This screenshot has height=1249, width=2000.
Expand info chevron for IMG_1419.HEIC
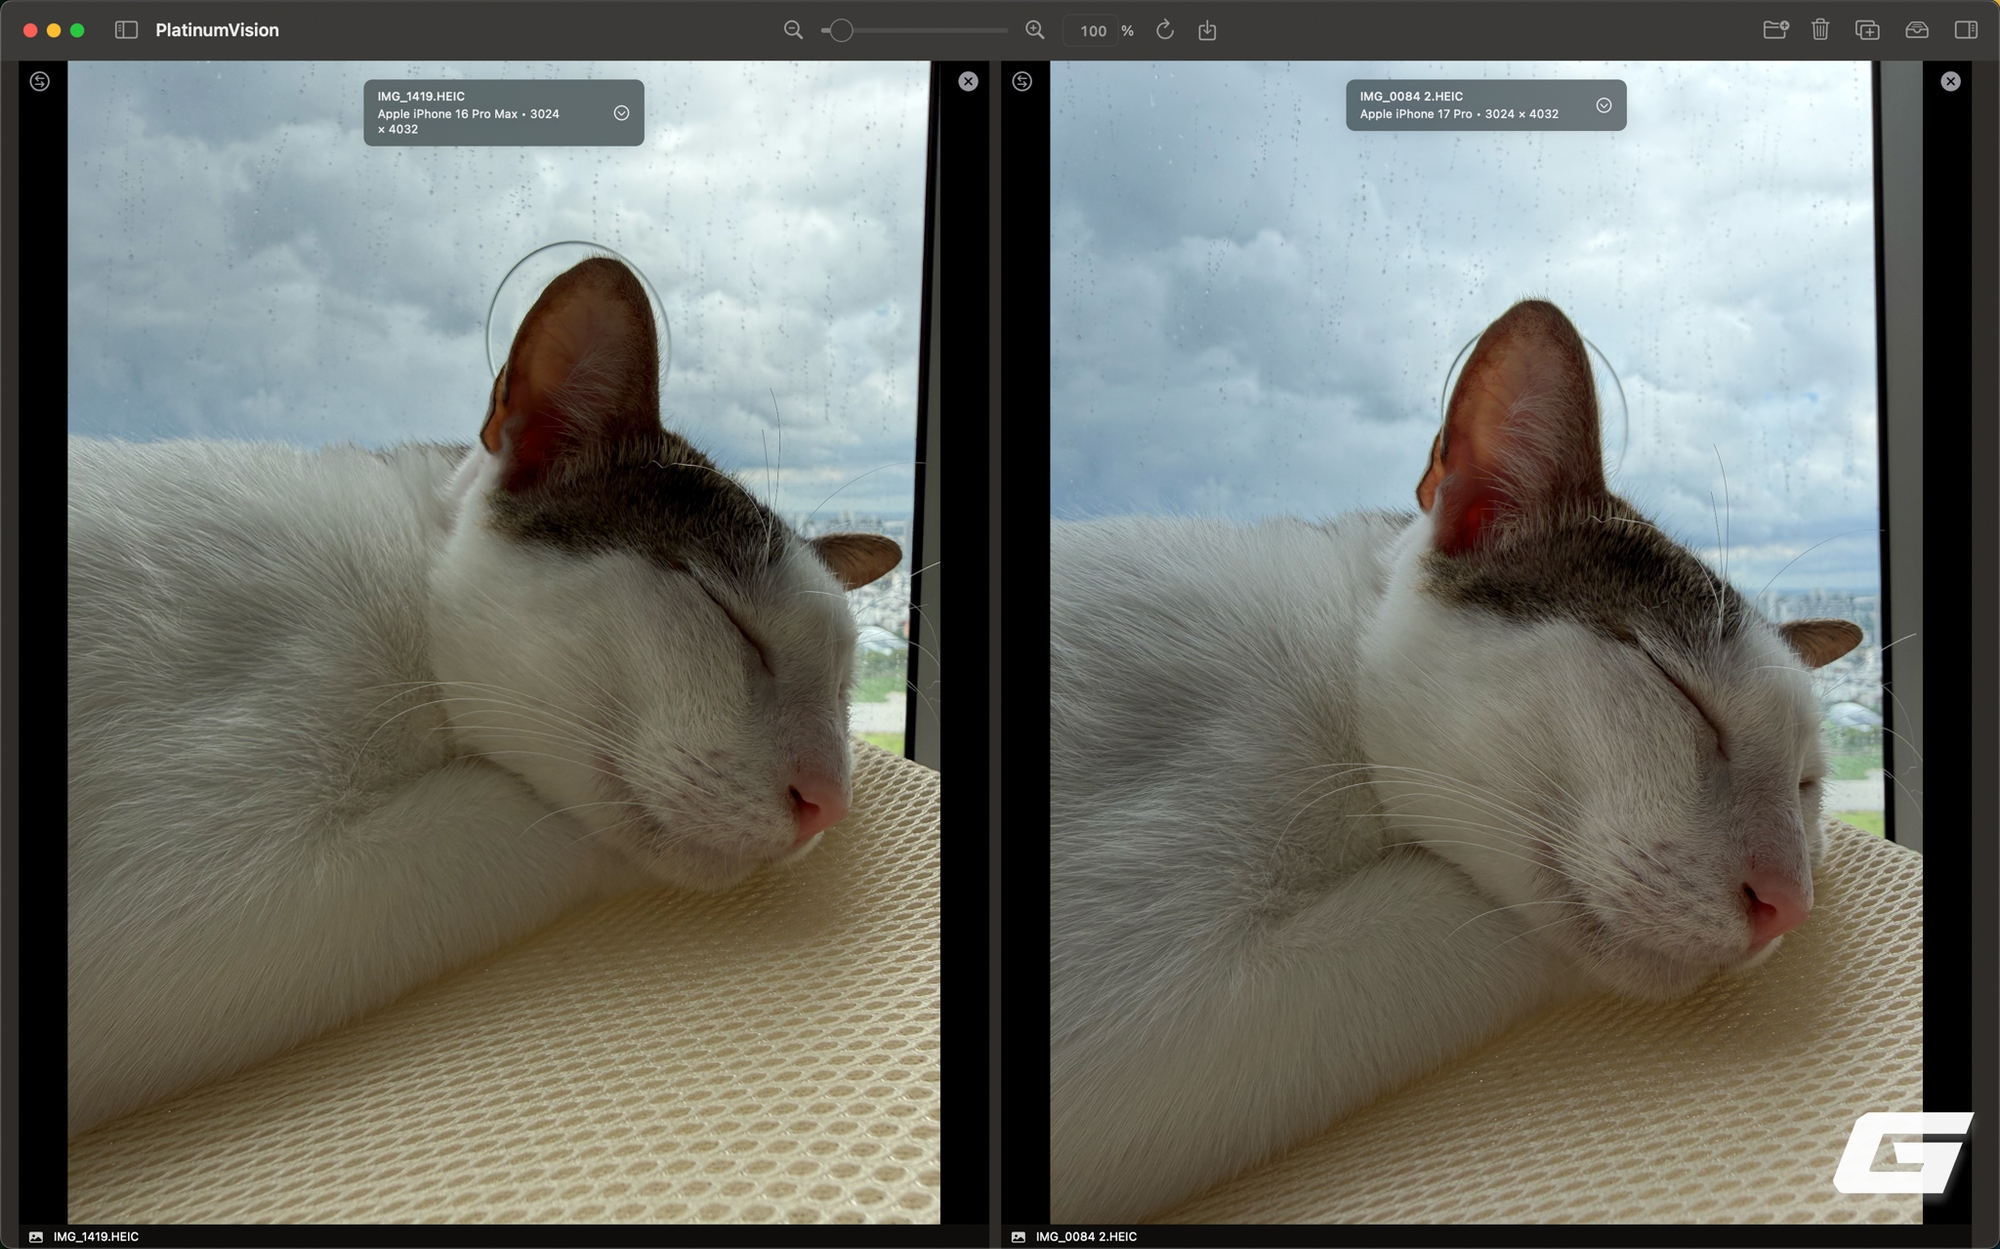point(621,113)
